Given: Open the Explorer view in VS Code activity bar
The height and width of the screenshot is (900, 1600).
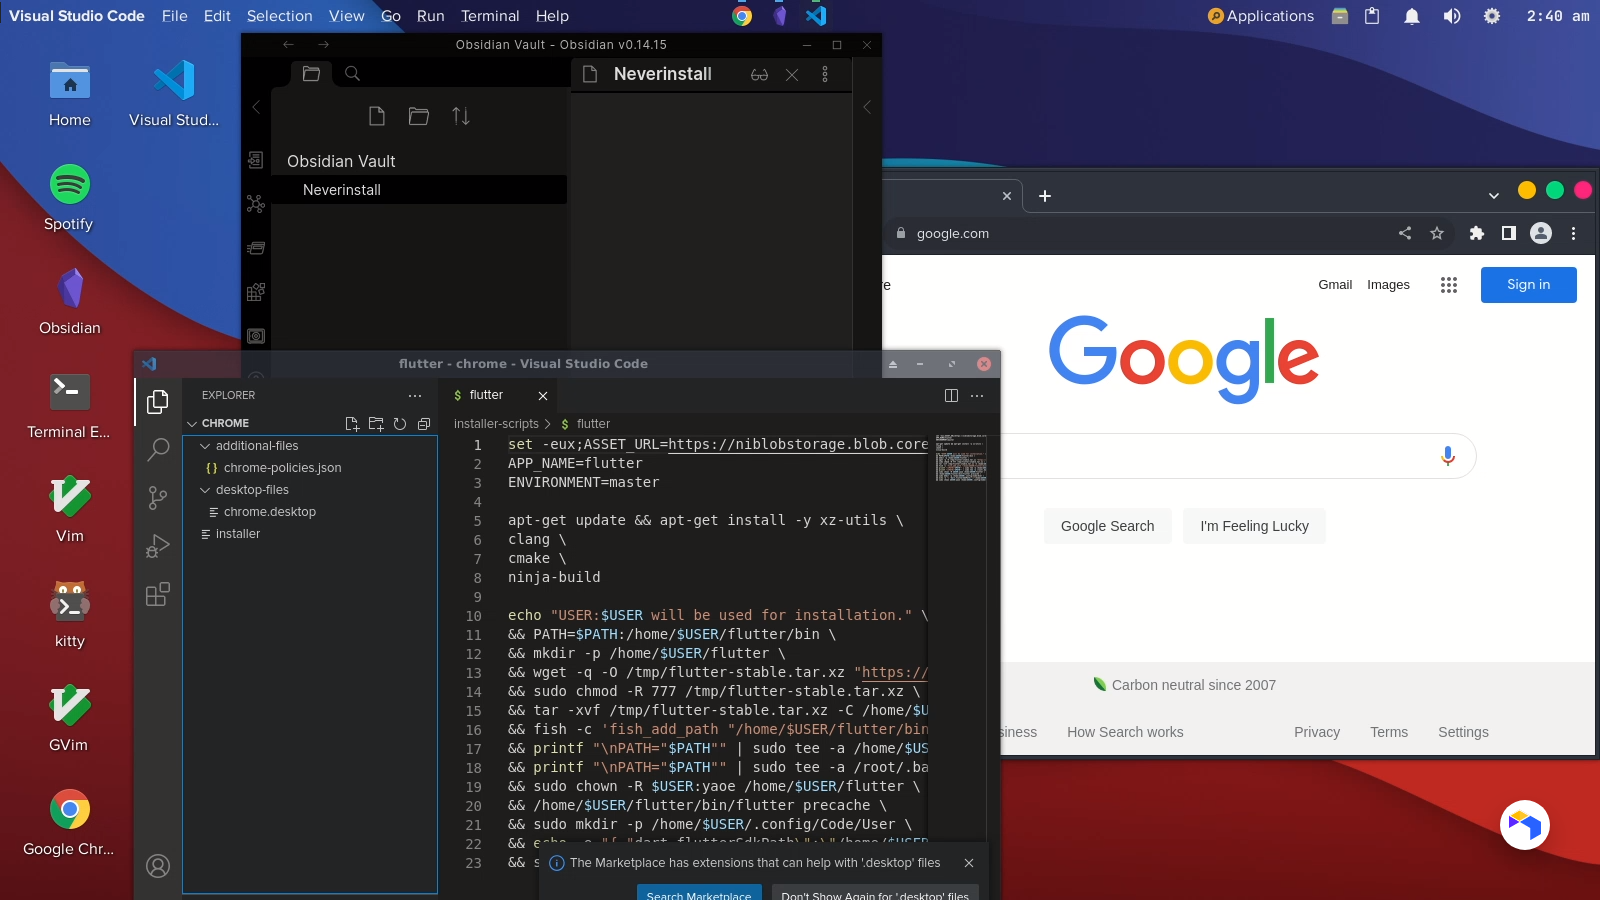Looking at the screenshot, I should tap(158, 402).
